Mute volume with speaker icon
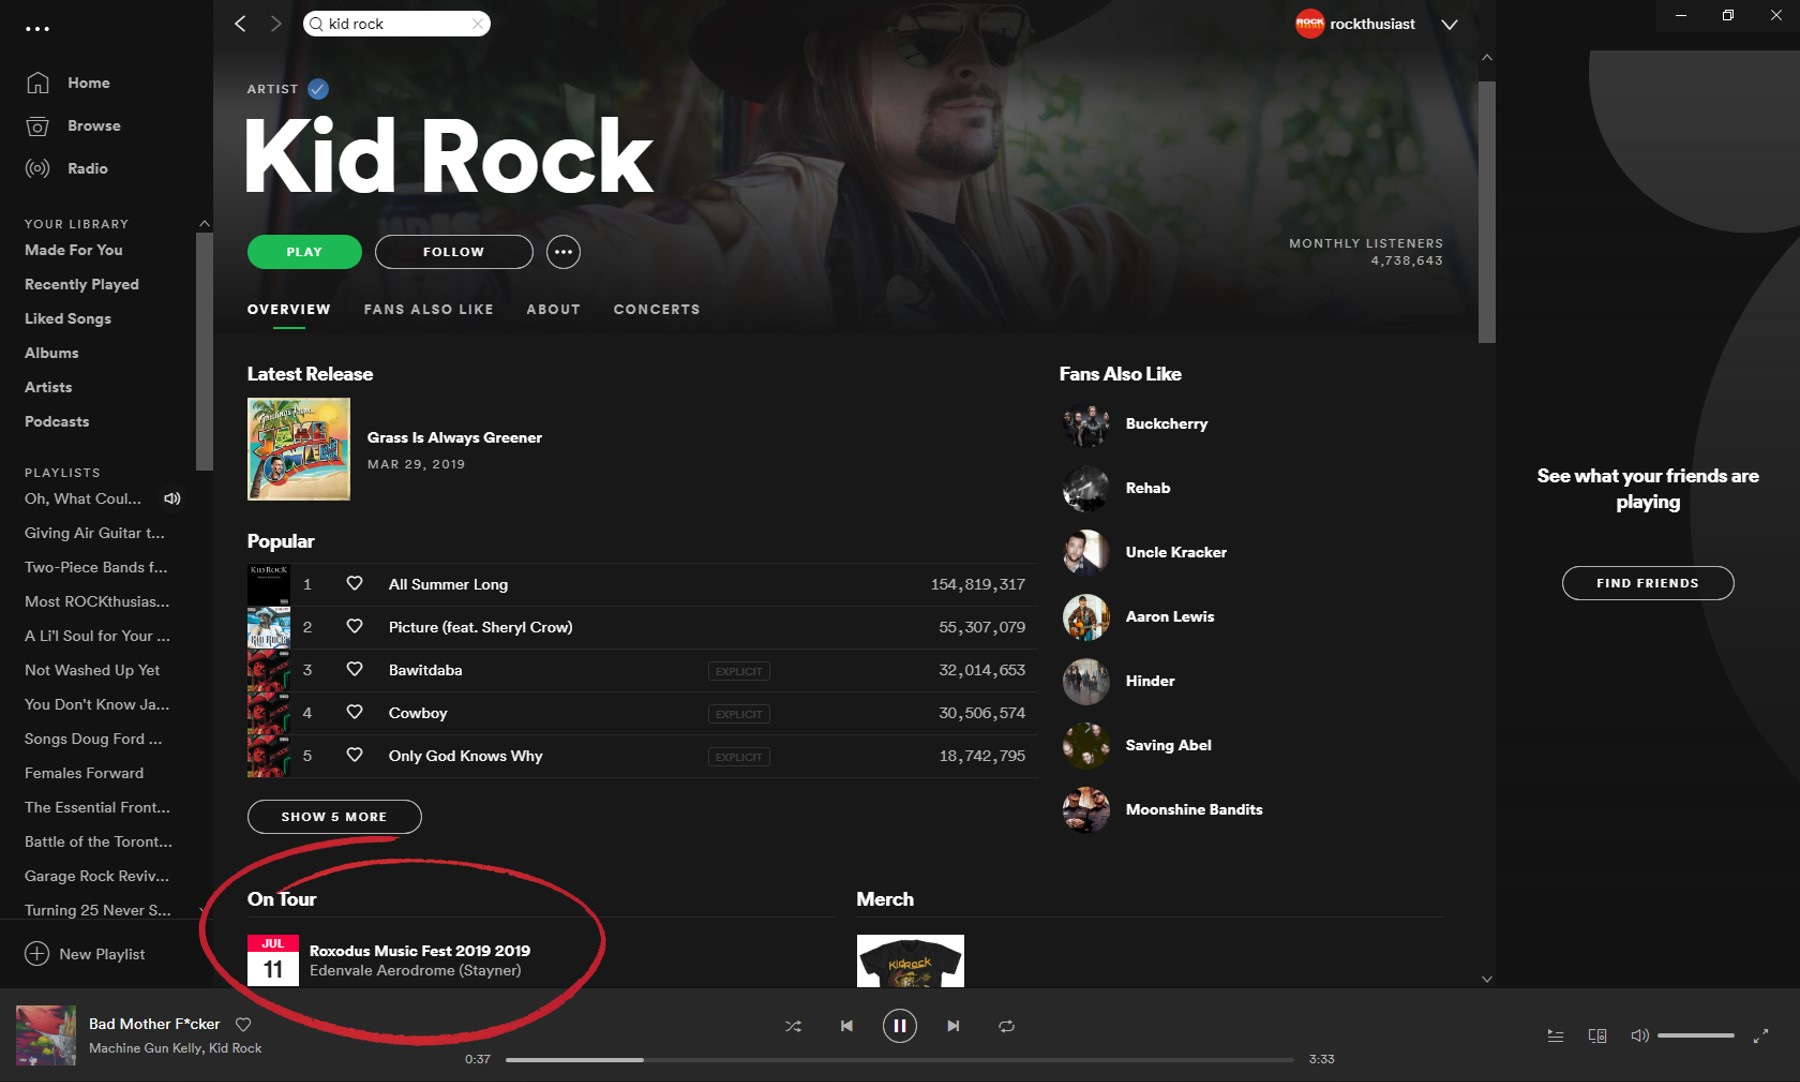This screenshot has height=1082, width=1800. click(1639, 1036)
